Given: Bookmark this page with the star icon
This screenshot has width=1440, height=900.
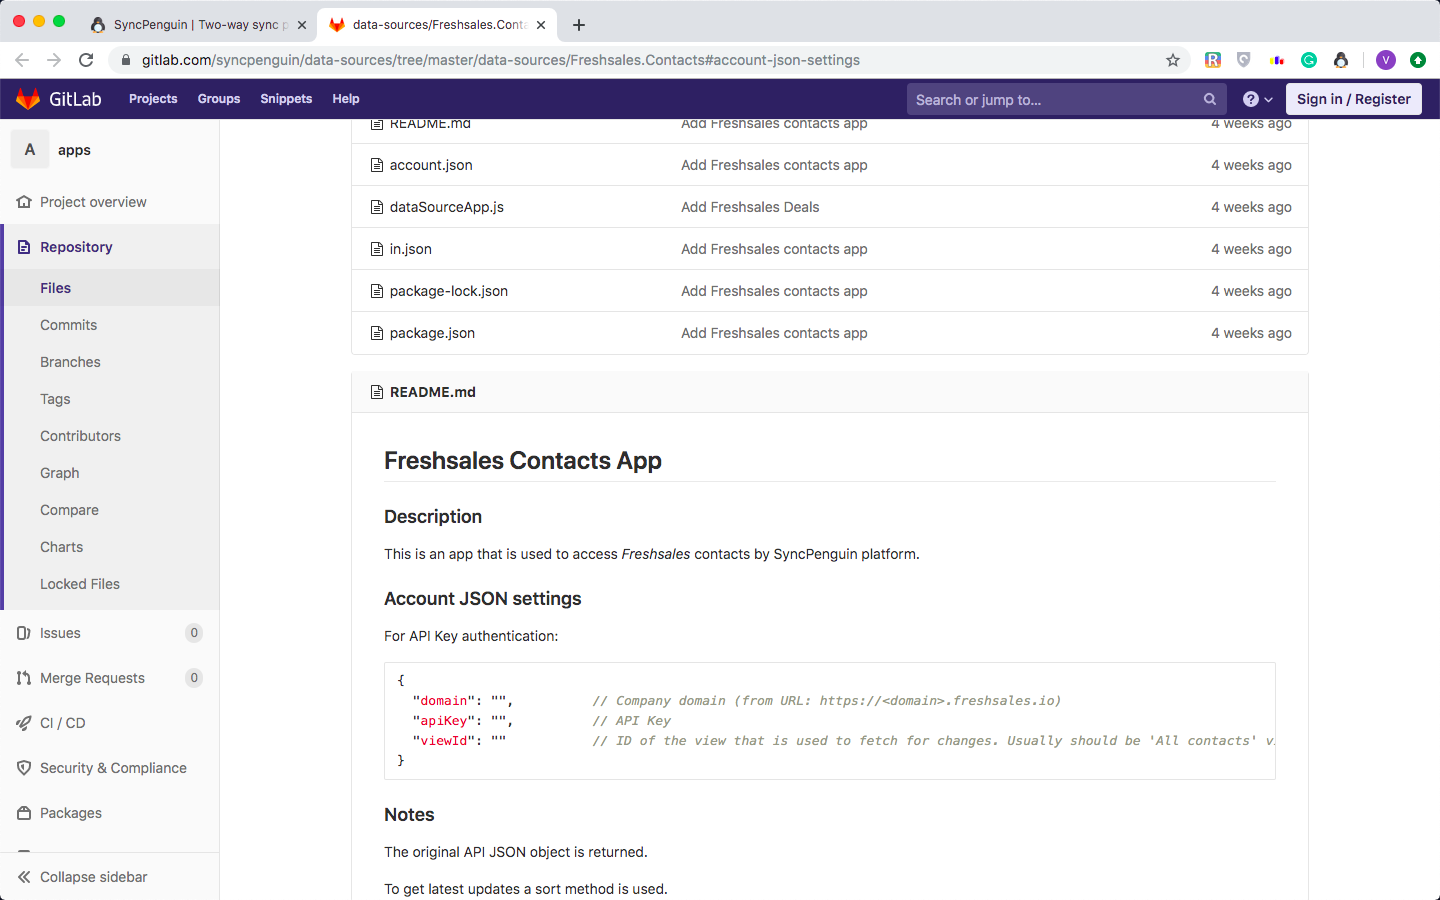Looking at the screenshot, I should coord(1173,60).
